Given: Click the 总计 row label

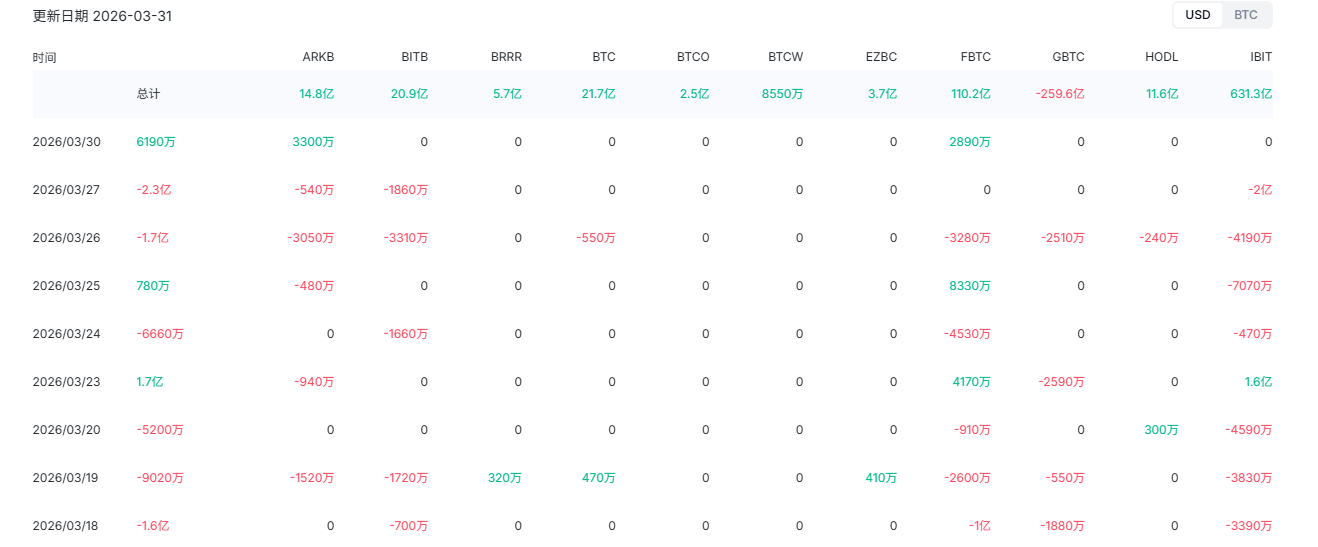Looking at the screenshot, I should (x=148, y=94).
